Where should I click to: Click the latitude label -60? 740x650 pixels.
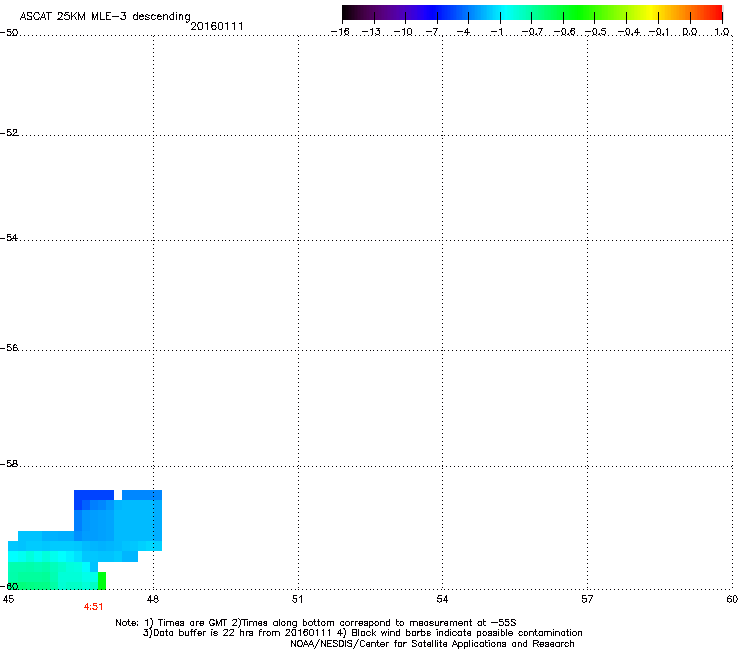[9, 586]
